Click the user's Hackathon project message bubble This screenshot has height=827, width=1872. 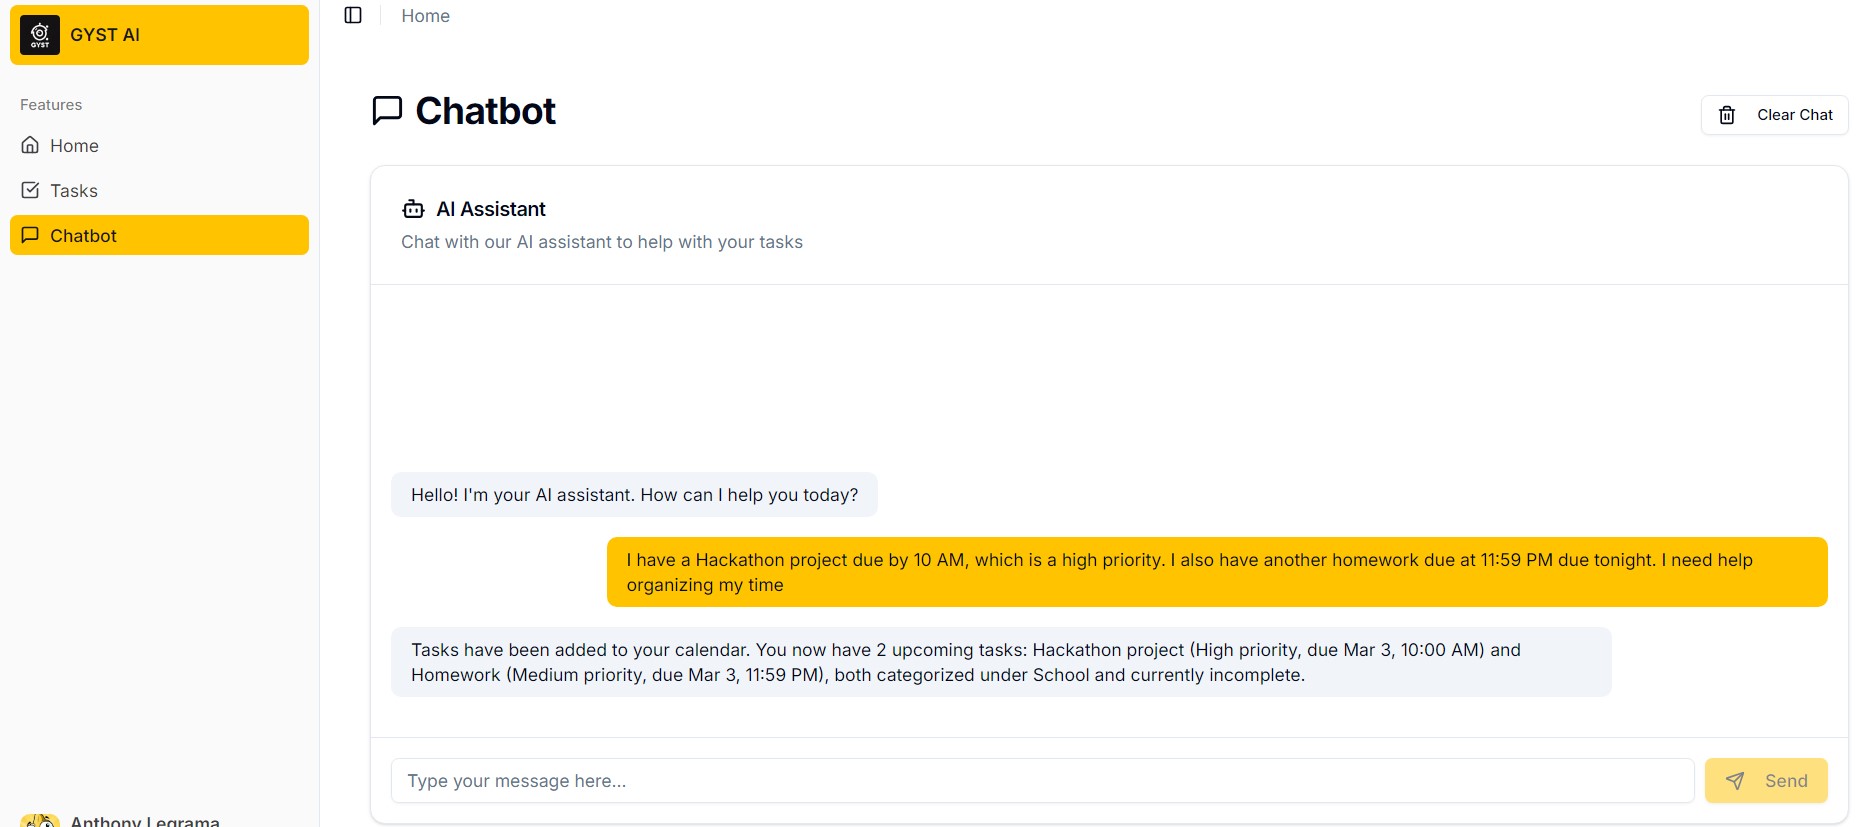coord(1216,572)
